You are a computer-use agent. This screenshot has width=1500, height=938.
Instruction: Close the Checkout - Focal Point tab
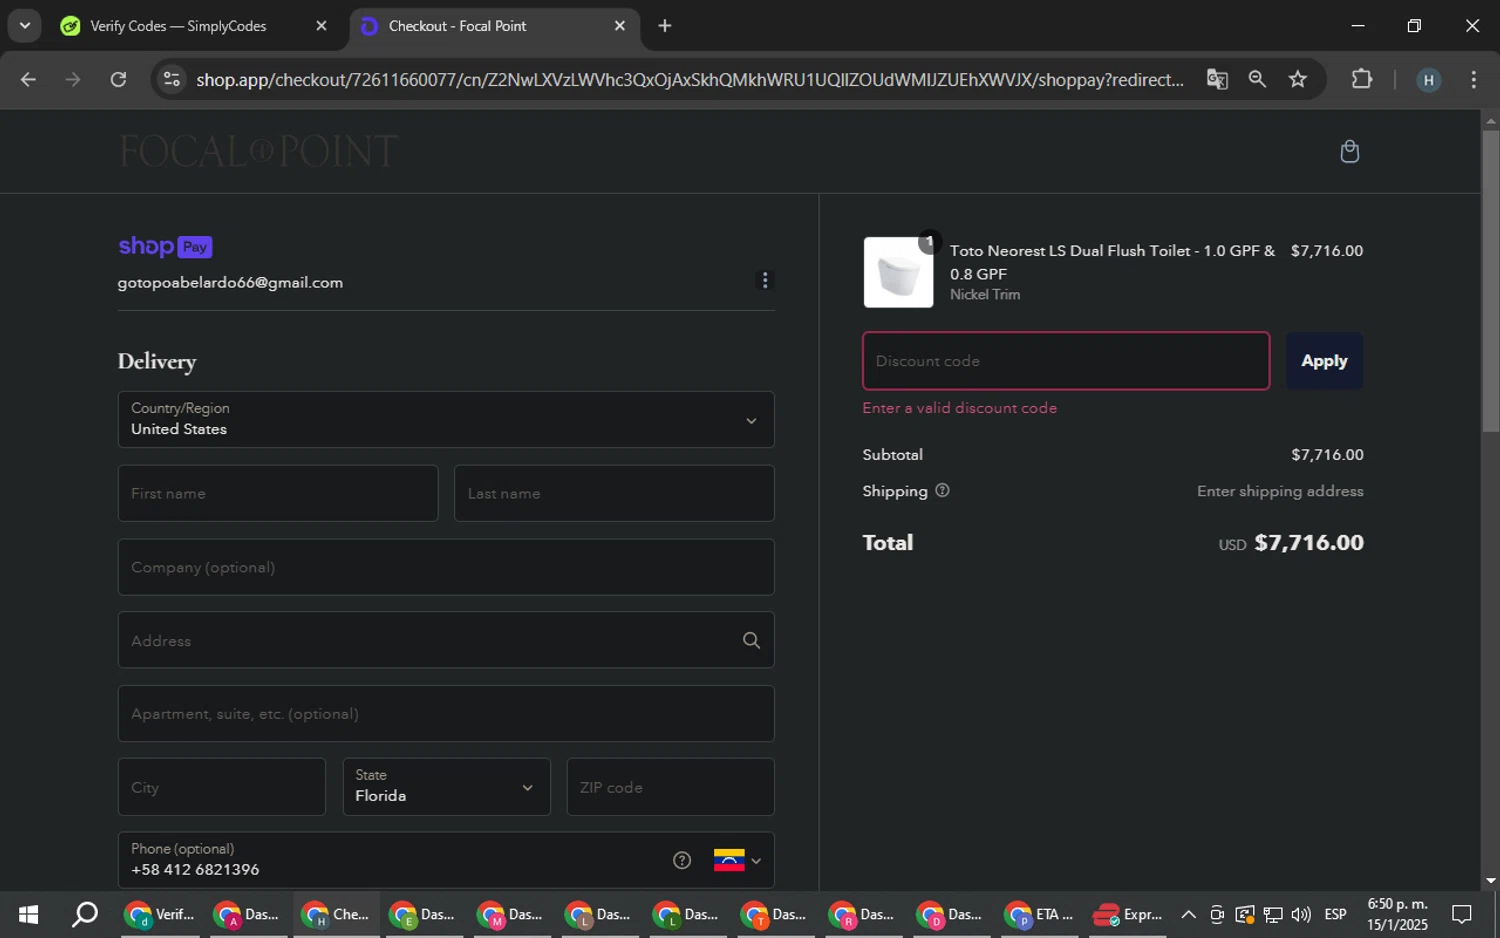(x=620, y=26)
